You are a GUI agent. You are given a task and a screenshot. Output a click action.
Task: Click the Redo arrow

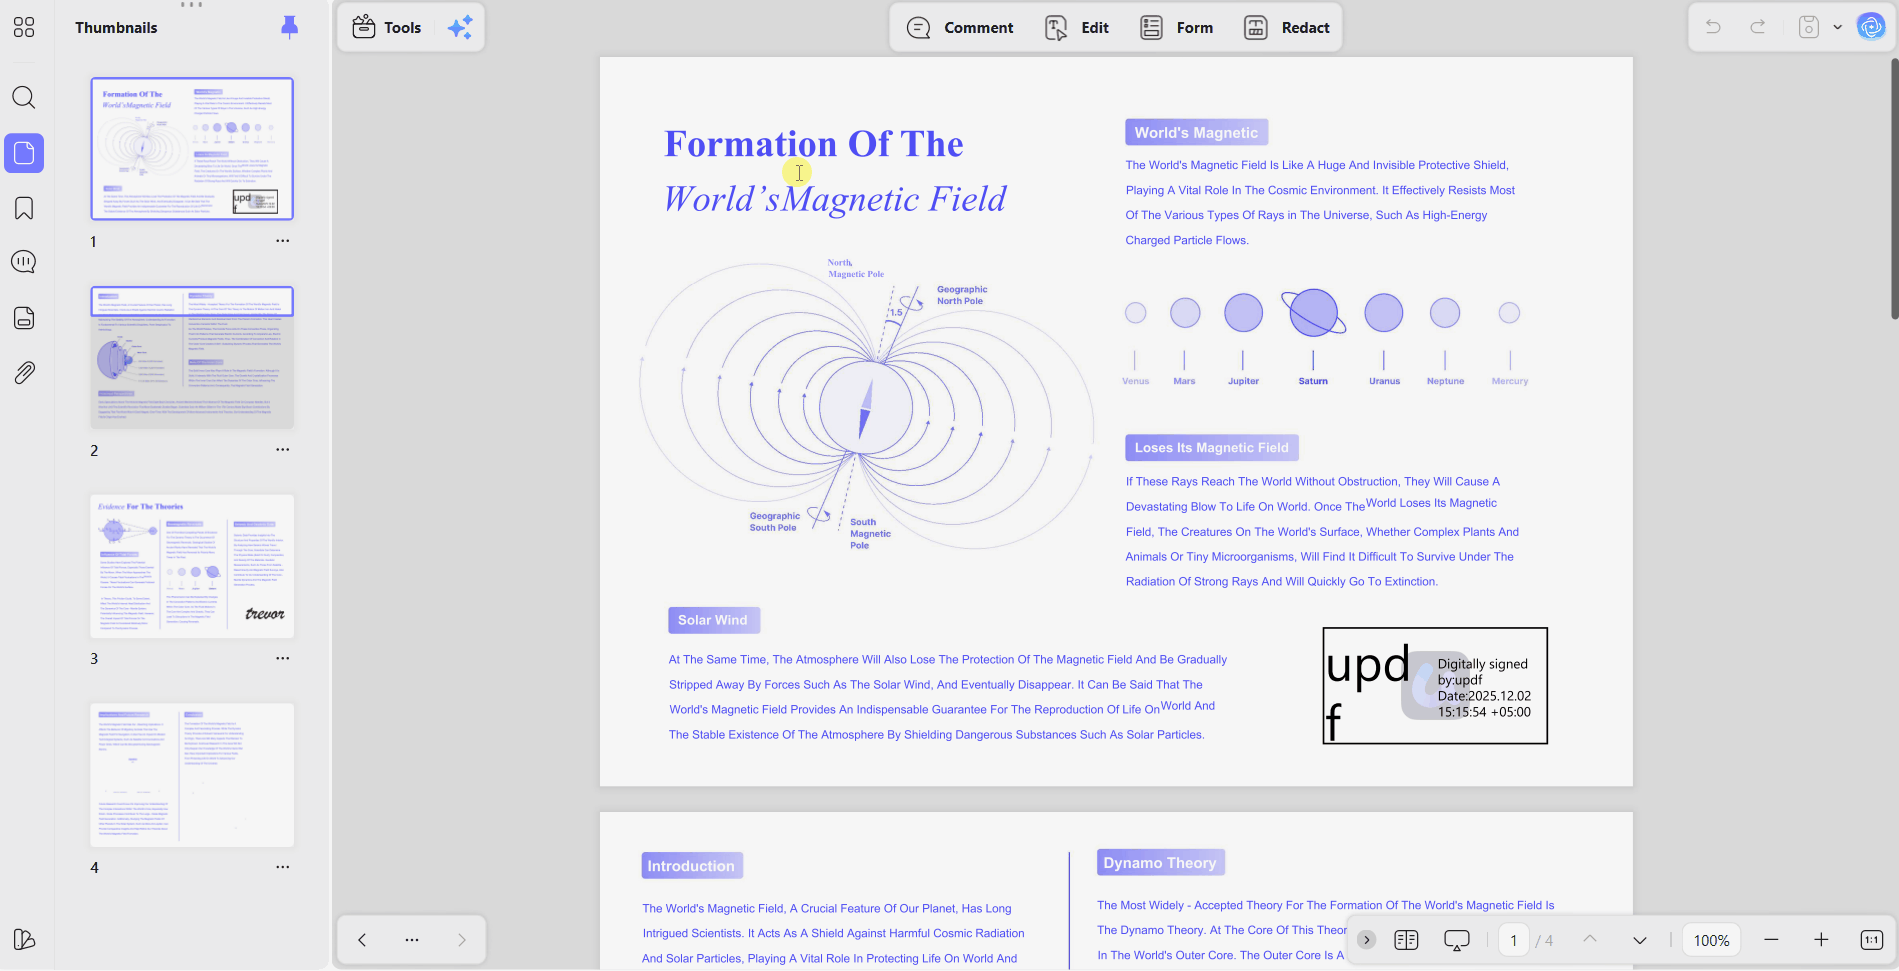point(1757,27)
